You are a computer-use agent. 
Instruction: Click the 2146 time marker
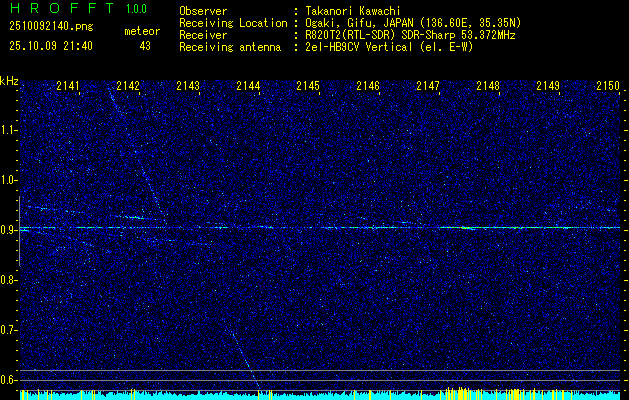[368, 85]
